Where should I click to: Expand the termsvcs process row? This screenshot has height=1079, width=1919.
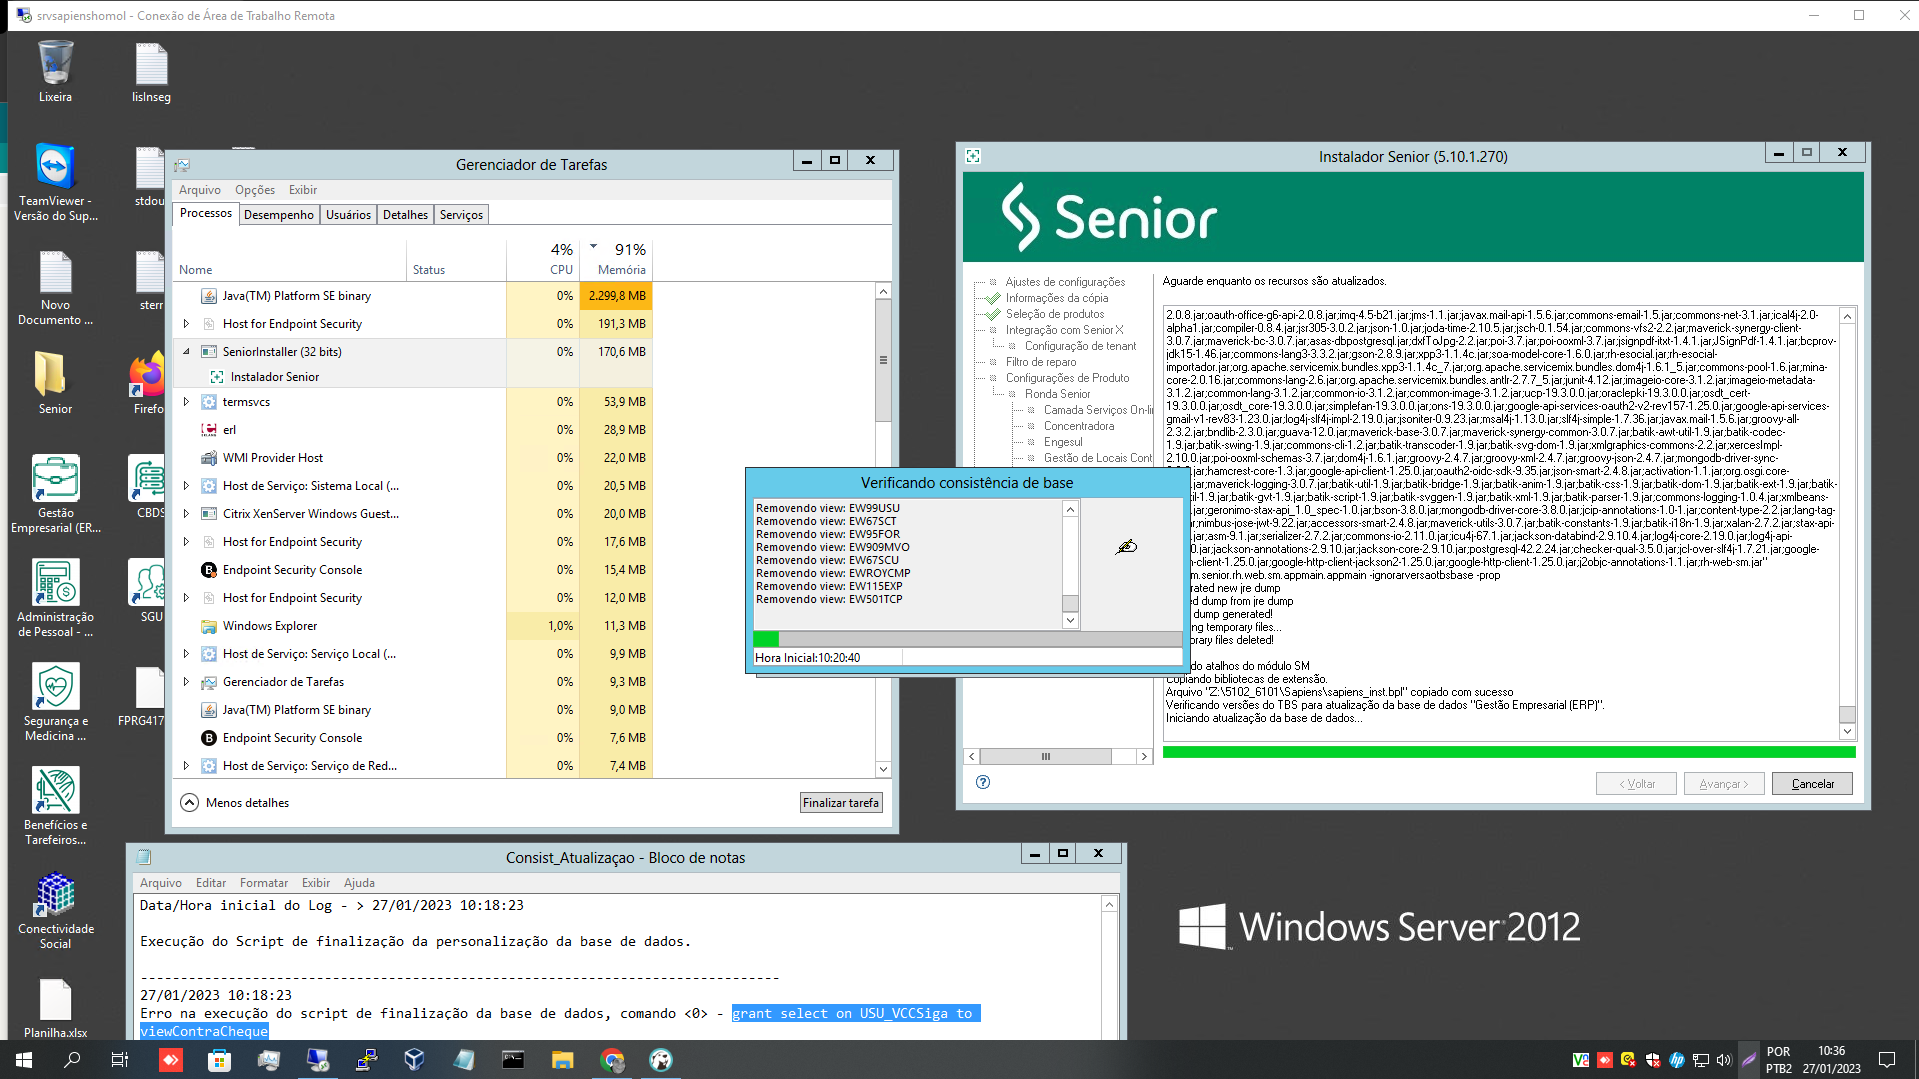tap(186, 402)
